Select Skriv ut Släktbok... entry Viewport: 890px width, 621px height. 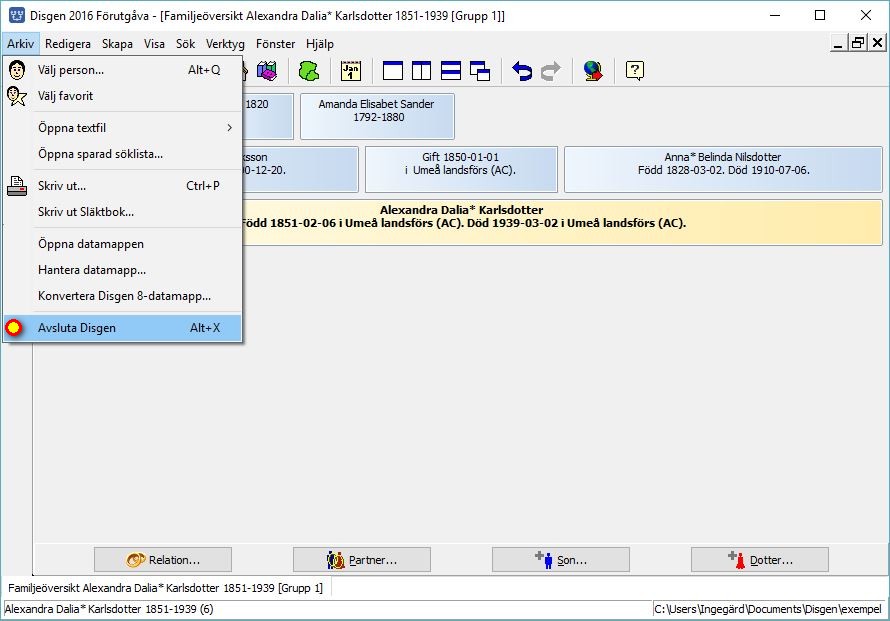(123, 212)
